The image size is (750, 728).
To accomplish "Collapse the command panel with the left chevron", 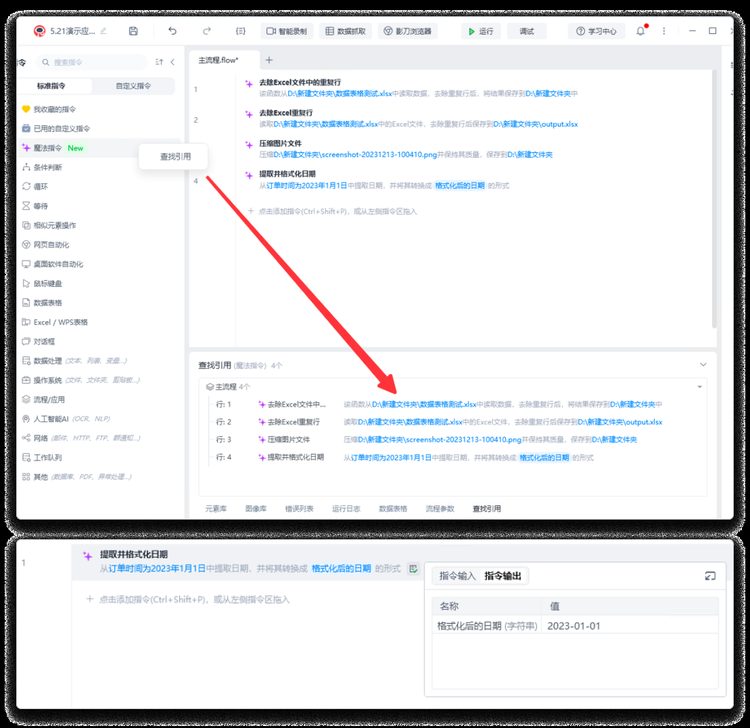I will [x=173, y=62].
